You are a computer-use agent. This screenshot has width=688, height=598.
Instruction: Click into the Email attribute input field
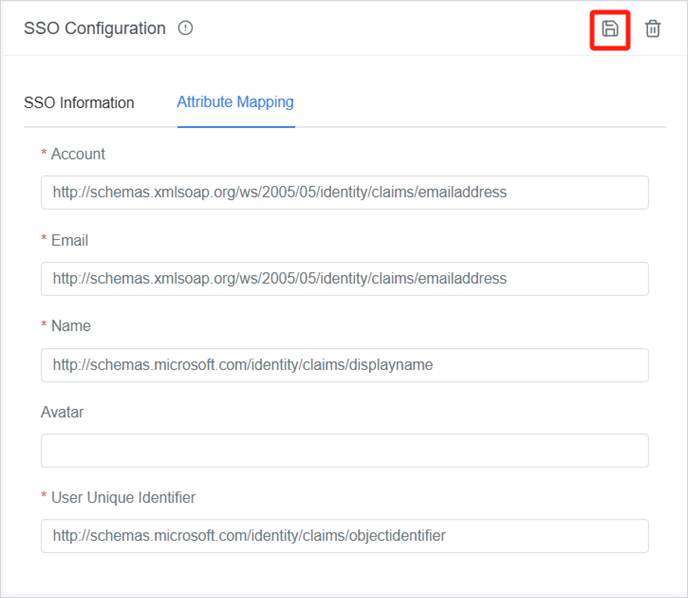344,278
